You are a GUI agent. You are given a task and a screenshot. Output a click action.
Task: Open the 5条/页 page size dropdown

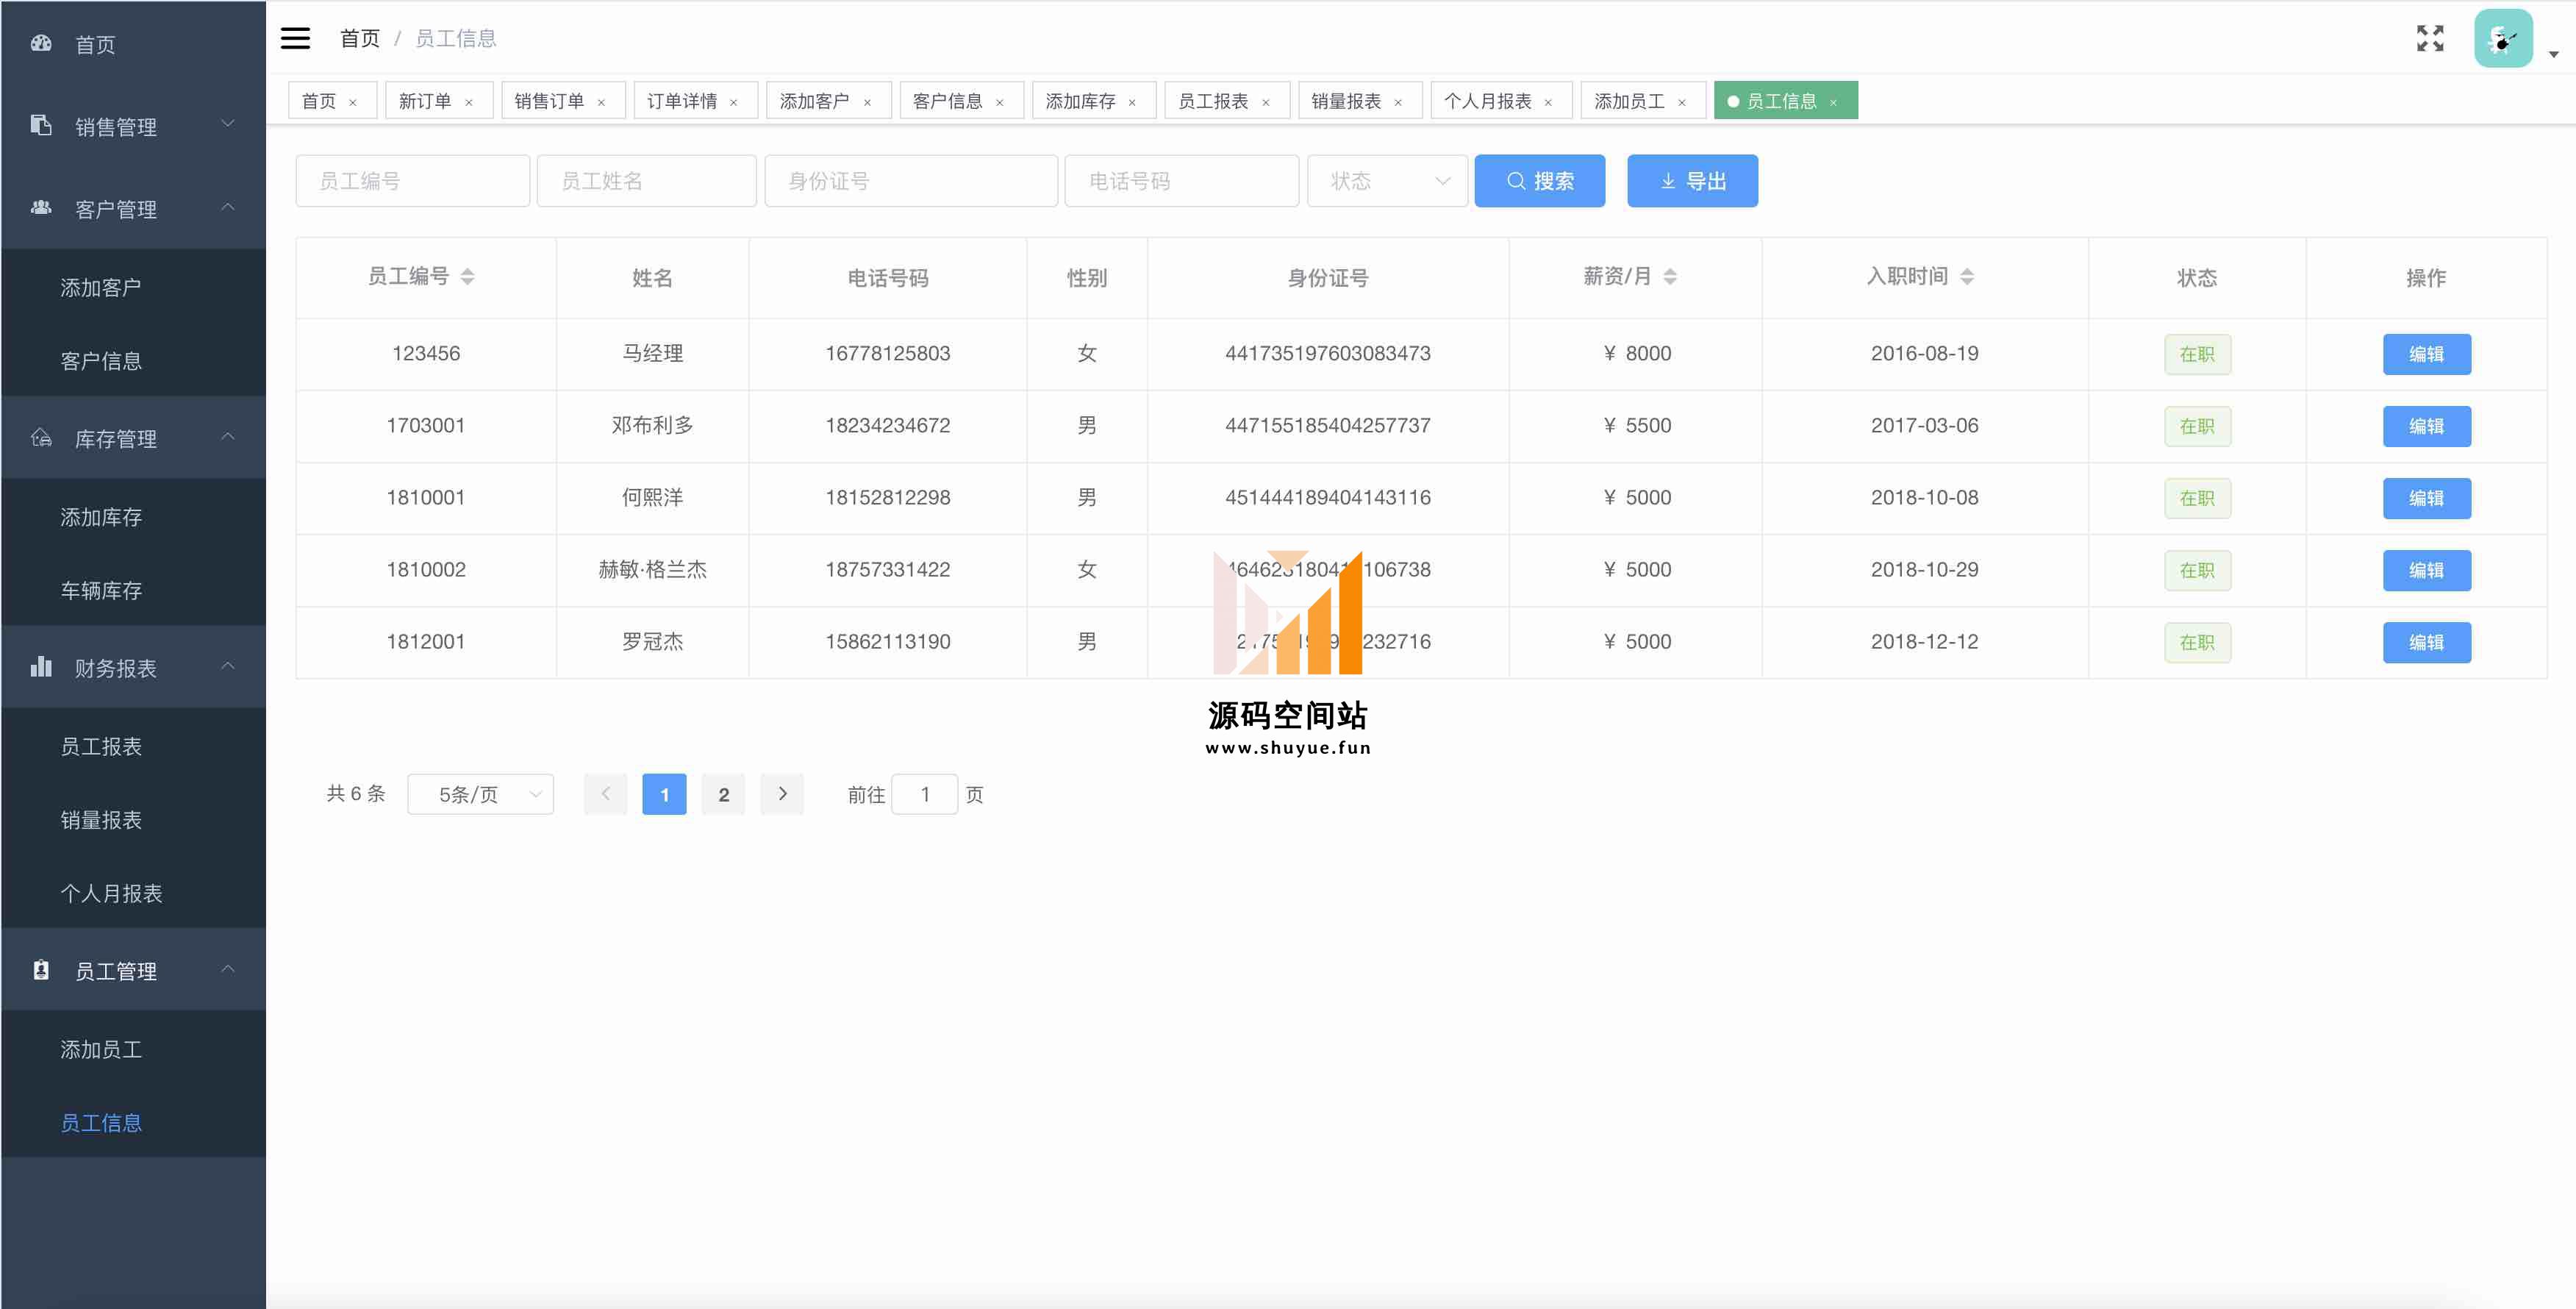(x=480, y=794)
